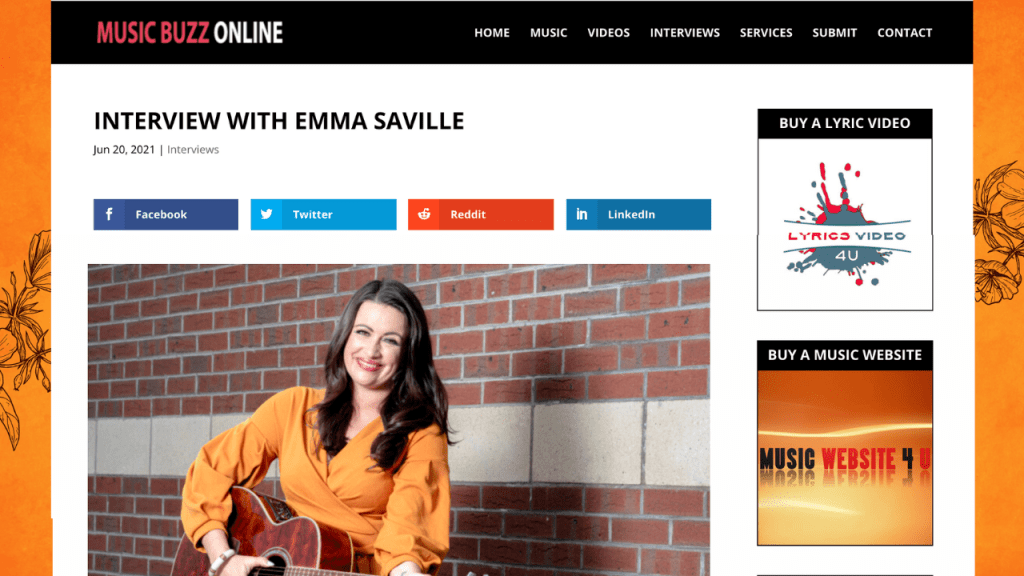Click the Emma Saville featured photo
This screenshot has width=1024, height=576.
point(399,420)
